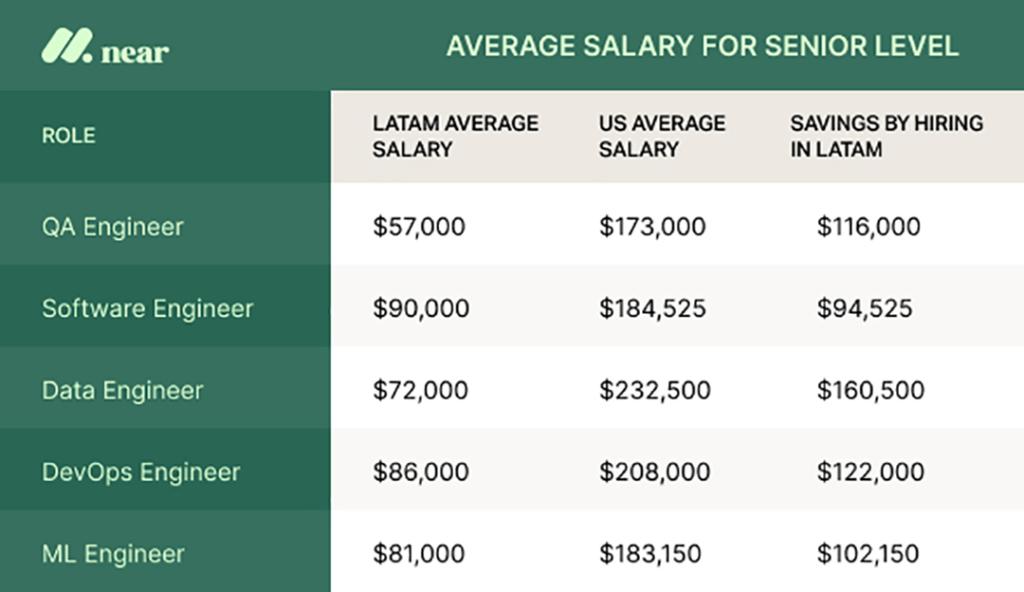Select the $184,525 US salary figure
1024x592 pixels.
(652, 309)
